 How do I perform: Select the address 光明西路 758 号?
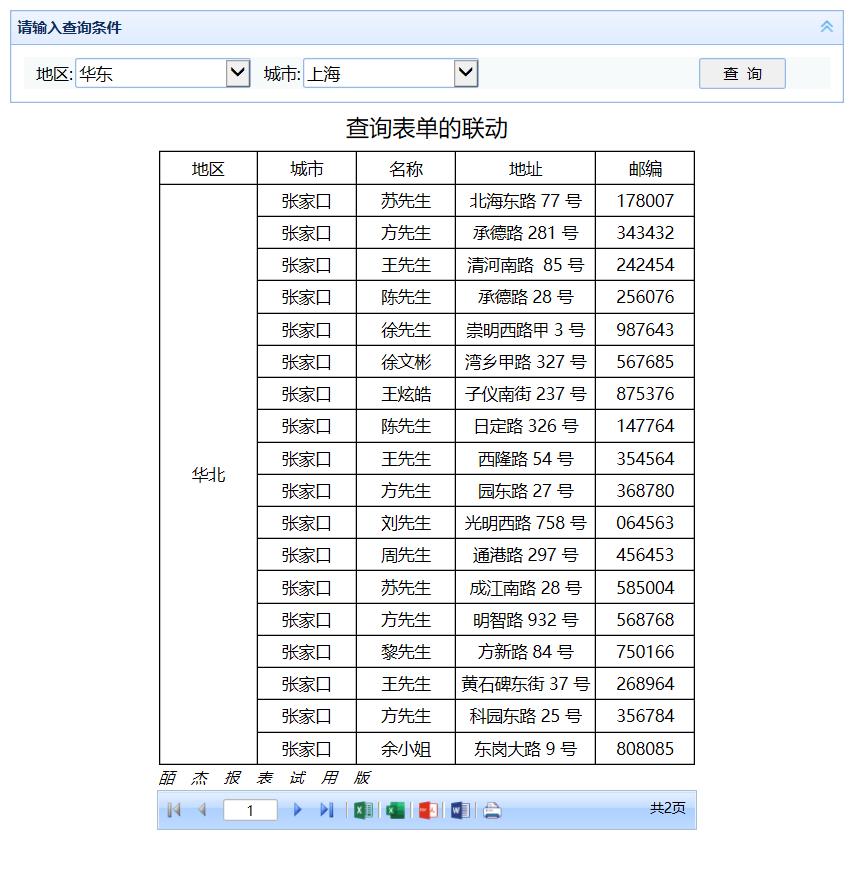(525, 523)
